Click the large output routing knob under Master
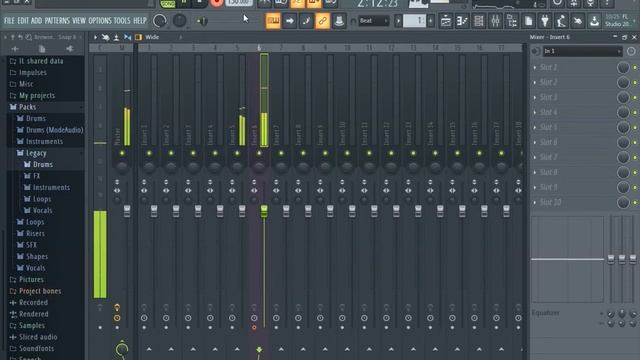Screen dimensions: 640x360 (122, 349)
